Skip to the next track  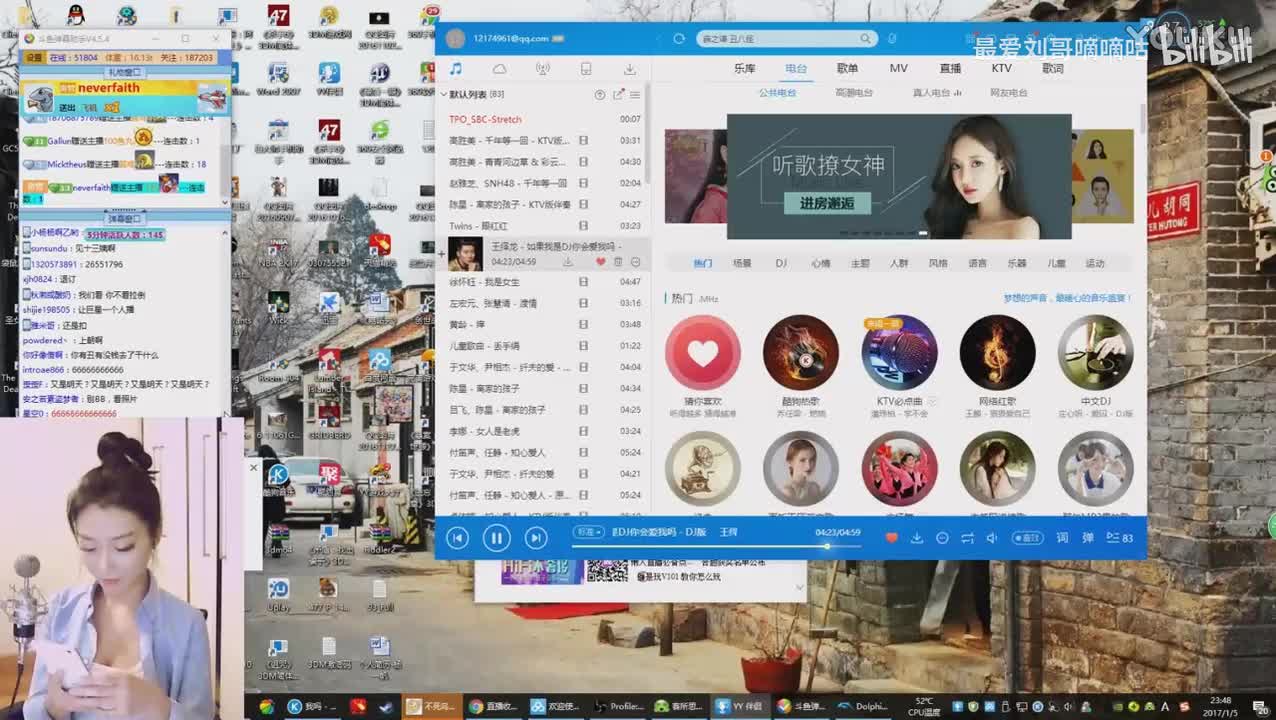pos(536,538)
